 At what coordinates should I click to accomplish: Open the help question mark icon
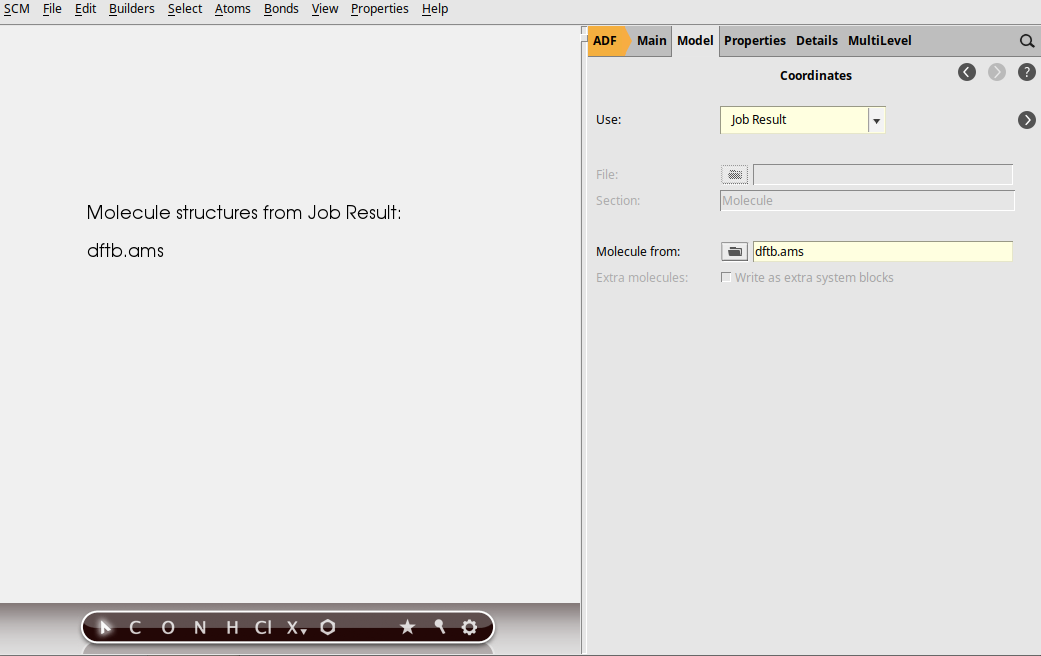pyautogui.click(x=1026, y=72)
